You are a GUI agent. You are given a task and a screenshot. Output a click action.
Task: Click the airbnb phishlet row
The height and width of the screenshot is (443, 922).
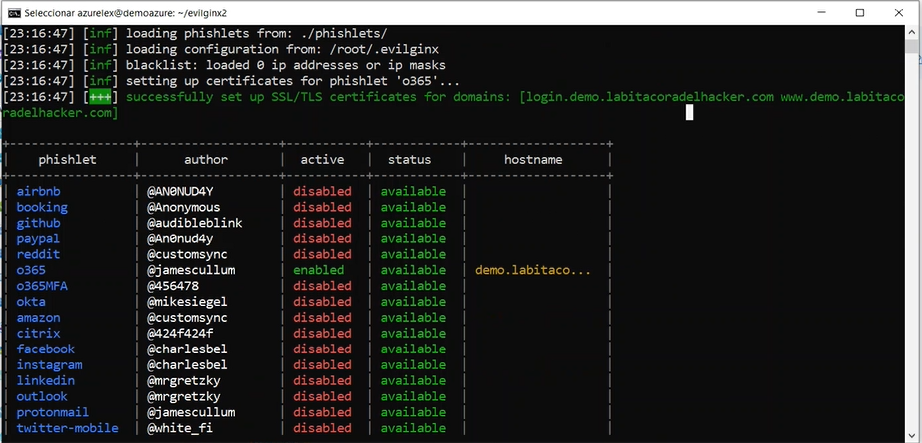(306, 191)
